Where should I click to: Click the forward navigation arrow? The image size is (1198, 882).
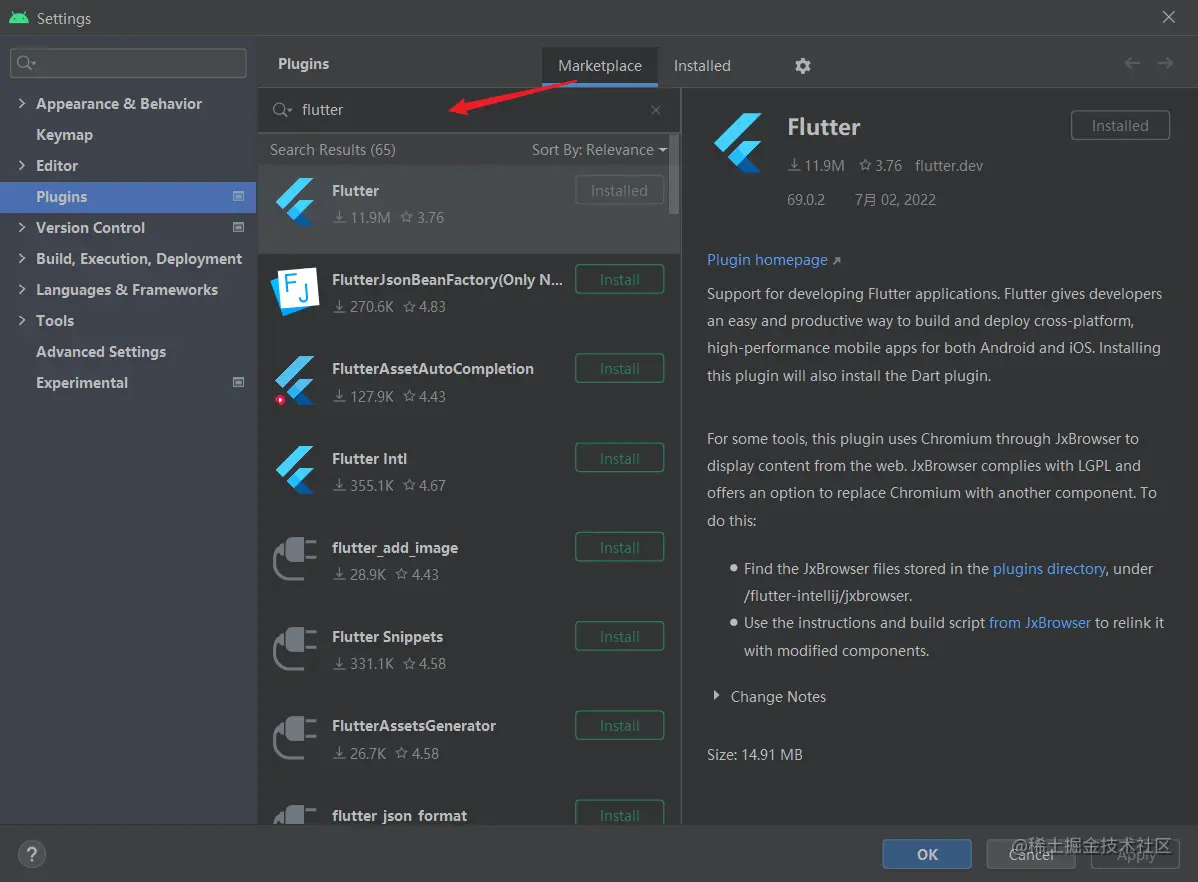click(x=1165, y=63)
